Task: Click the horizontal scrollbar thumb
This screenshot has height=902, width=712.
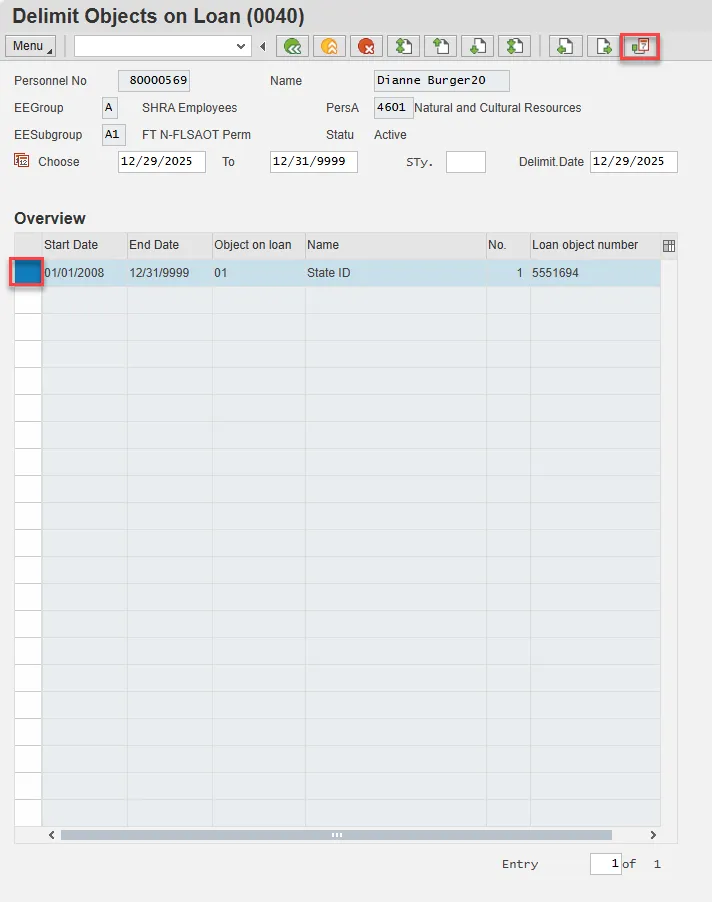Action: [x=336, y=835]
